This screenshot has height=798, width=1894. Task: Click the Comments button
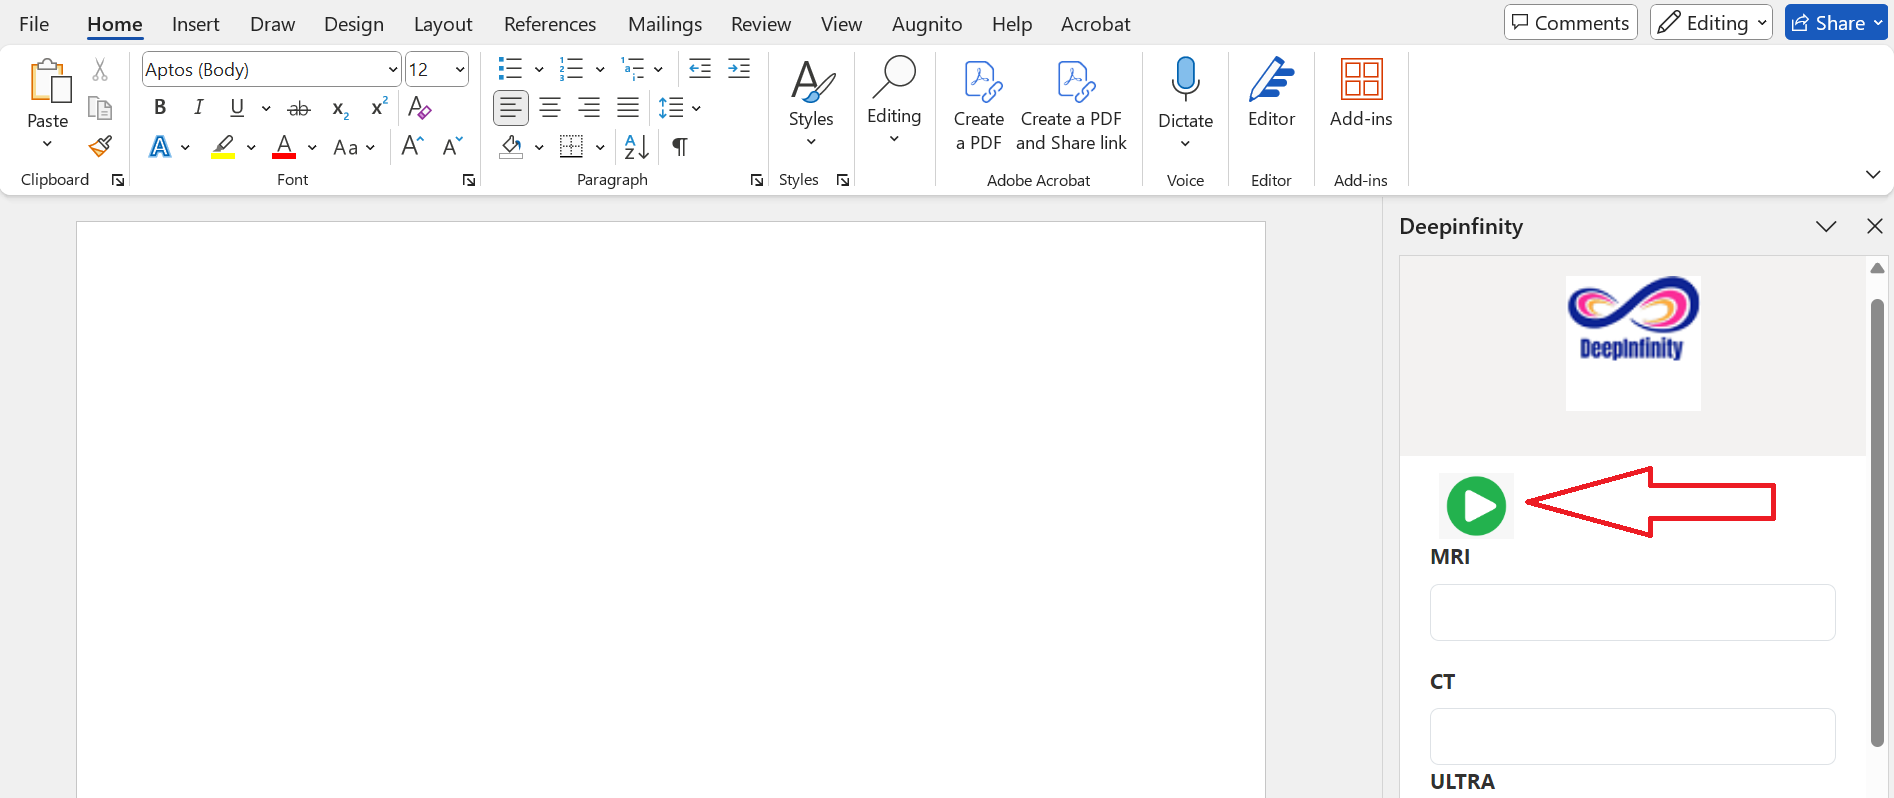click(x=1570, y=23)
